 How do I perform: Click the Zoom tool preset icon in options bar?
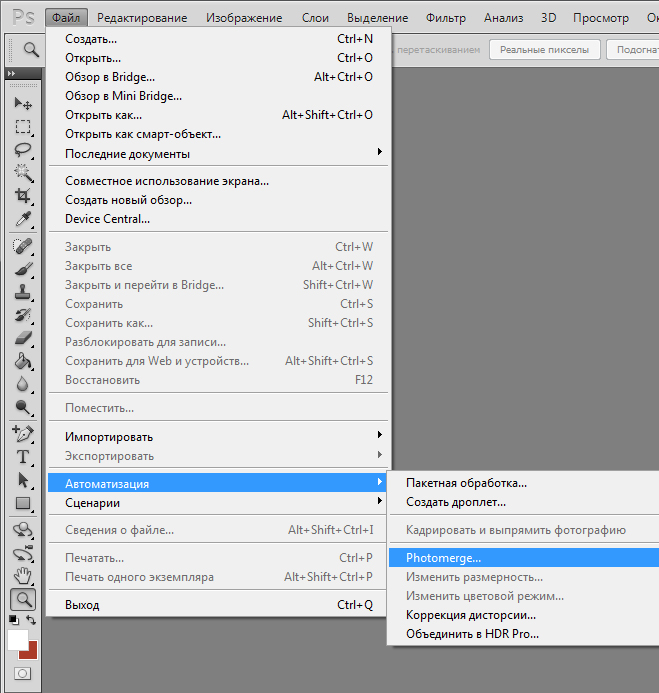30,49
